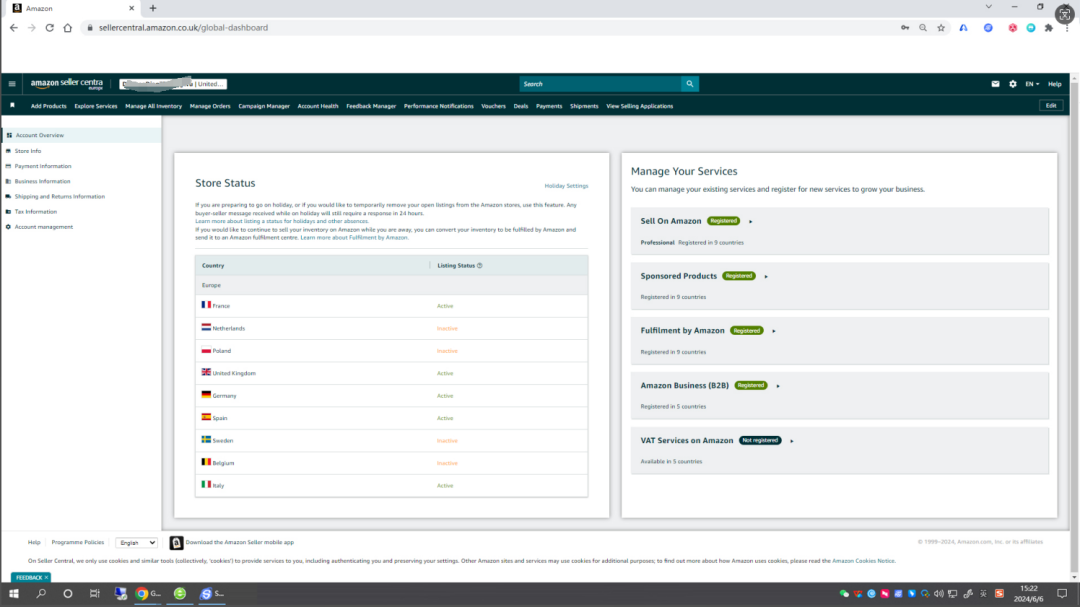Open the mail messages icon
Screen dimensions: 1080x607
click(995, 84)
